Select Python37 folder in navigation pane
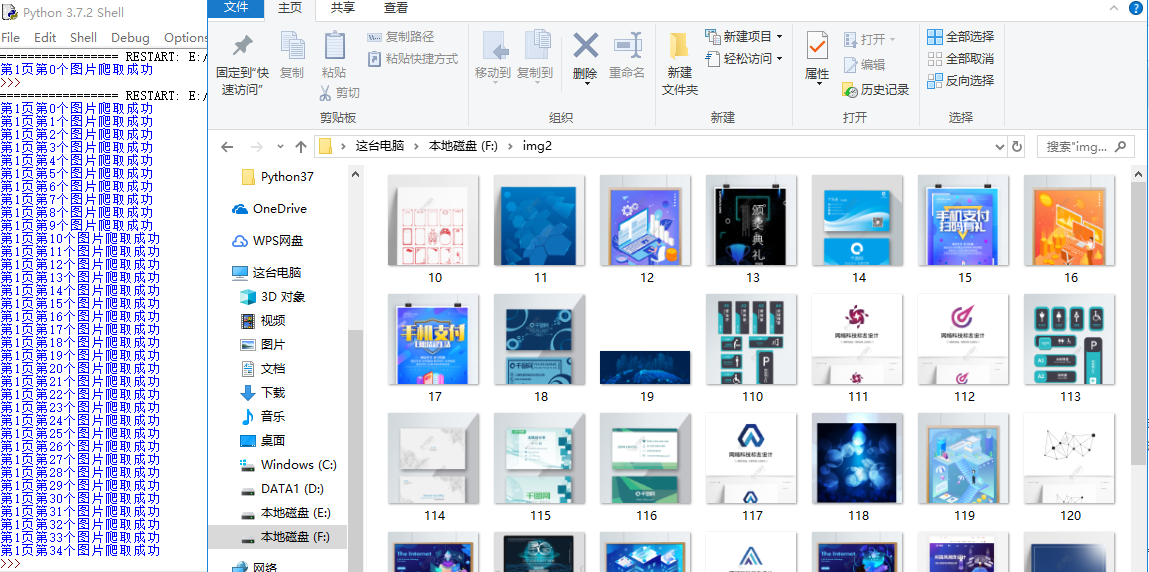1149x572 pixels. [x=278, y=177]
